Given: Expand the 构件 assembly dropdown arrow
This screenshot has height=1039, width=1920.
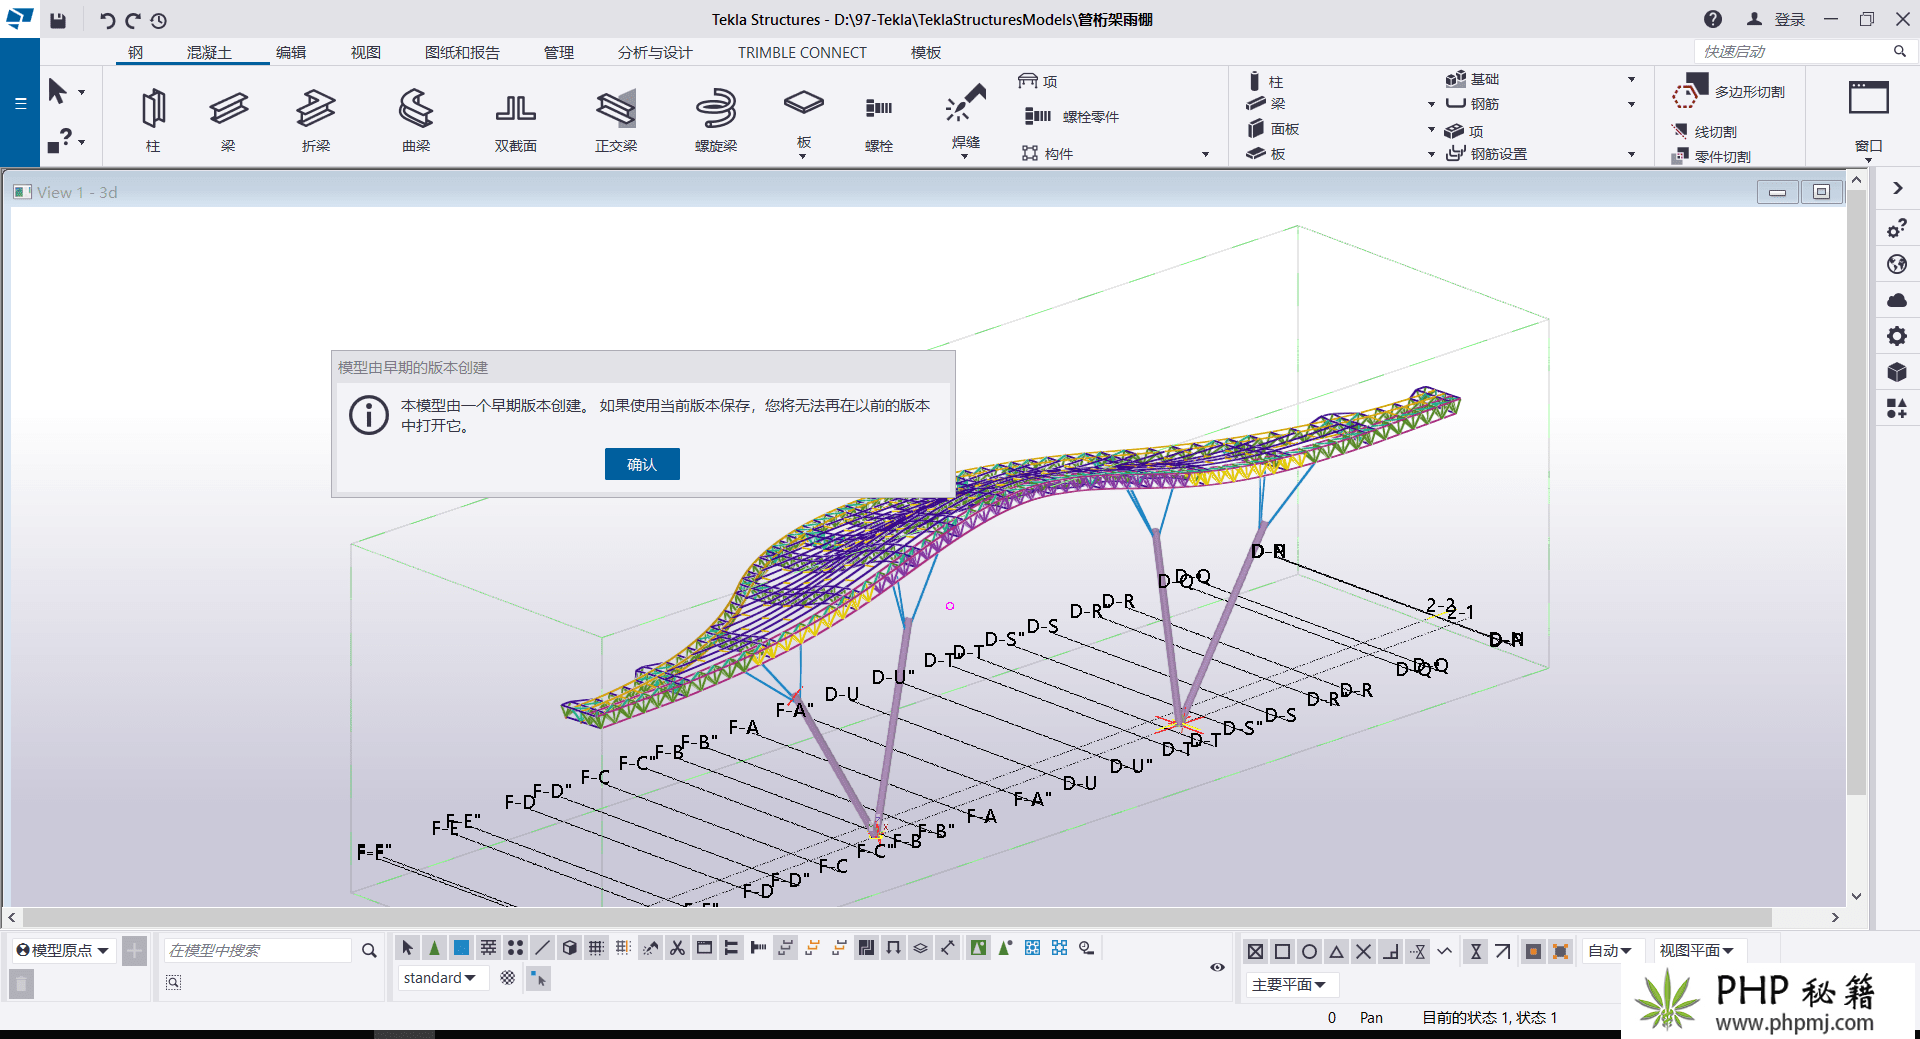Looking at the screenshot, I should click(1205, 154).
